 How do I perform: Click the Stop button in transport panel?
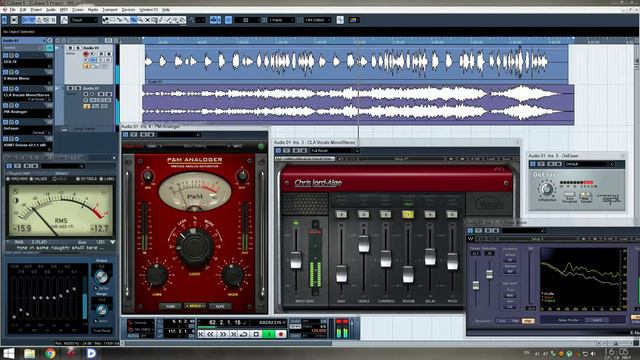coord(256,334)
